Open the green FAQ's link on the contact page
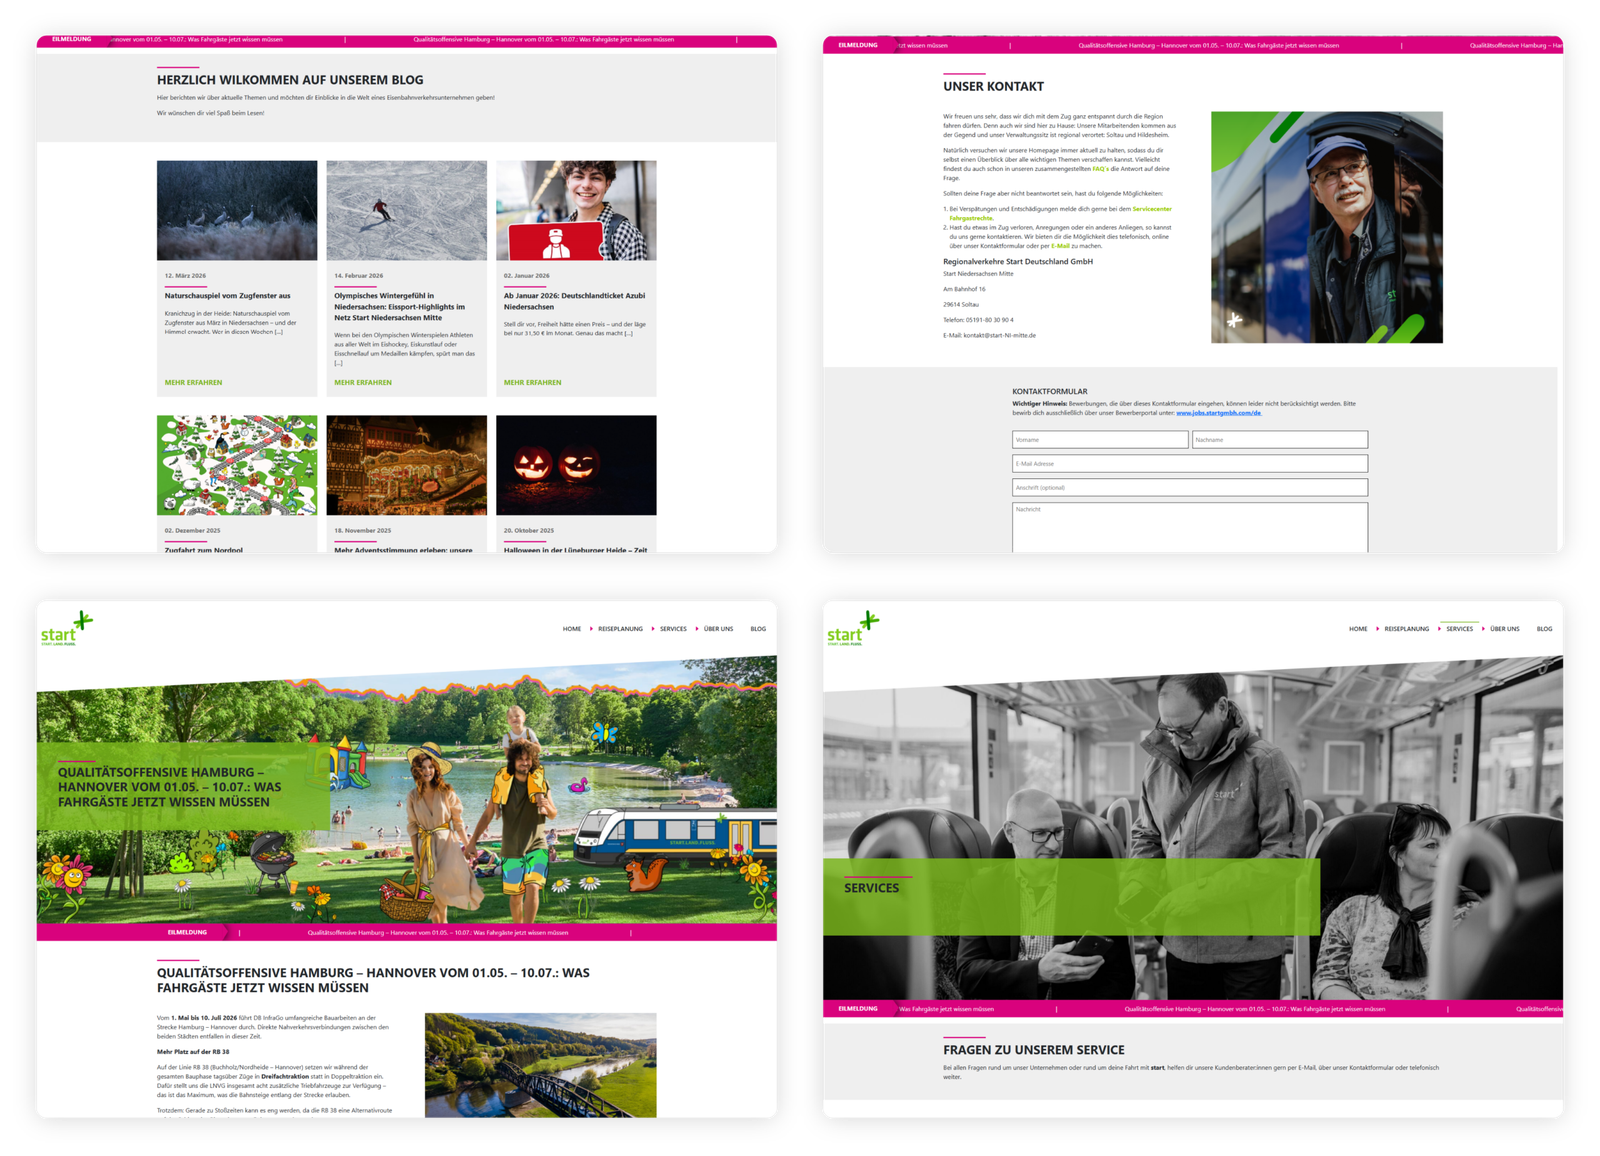 tap(1099, 169)
